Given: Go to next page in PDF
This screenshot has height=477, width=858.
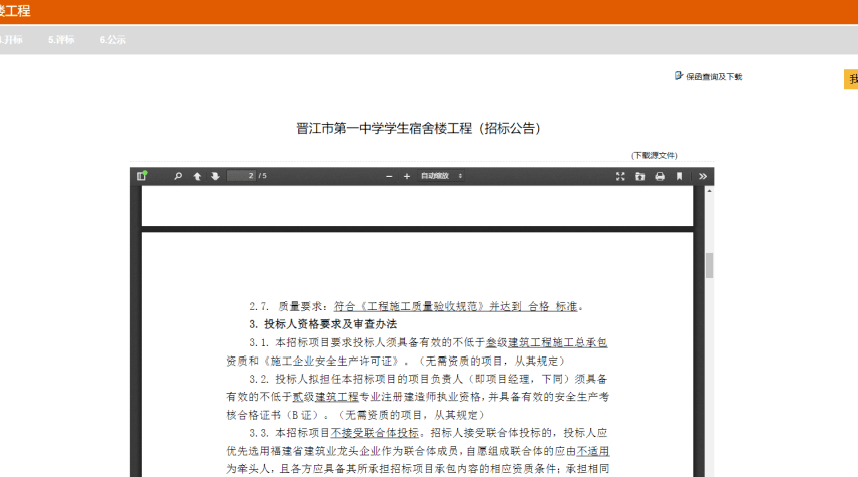Looking at the screenshot, I should pyautogui.click(x=215, y=176).
